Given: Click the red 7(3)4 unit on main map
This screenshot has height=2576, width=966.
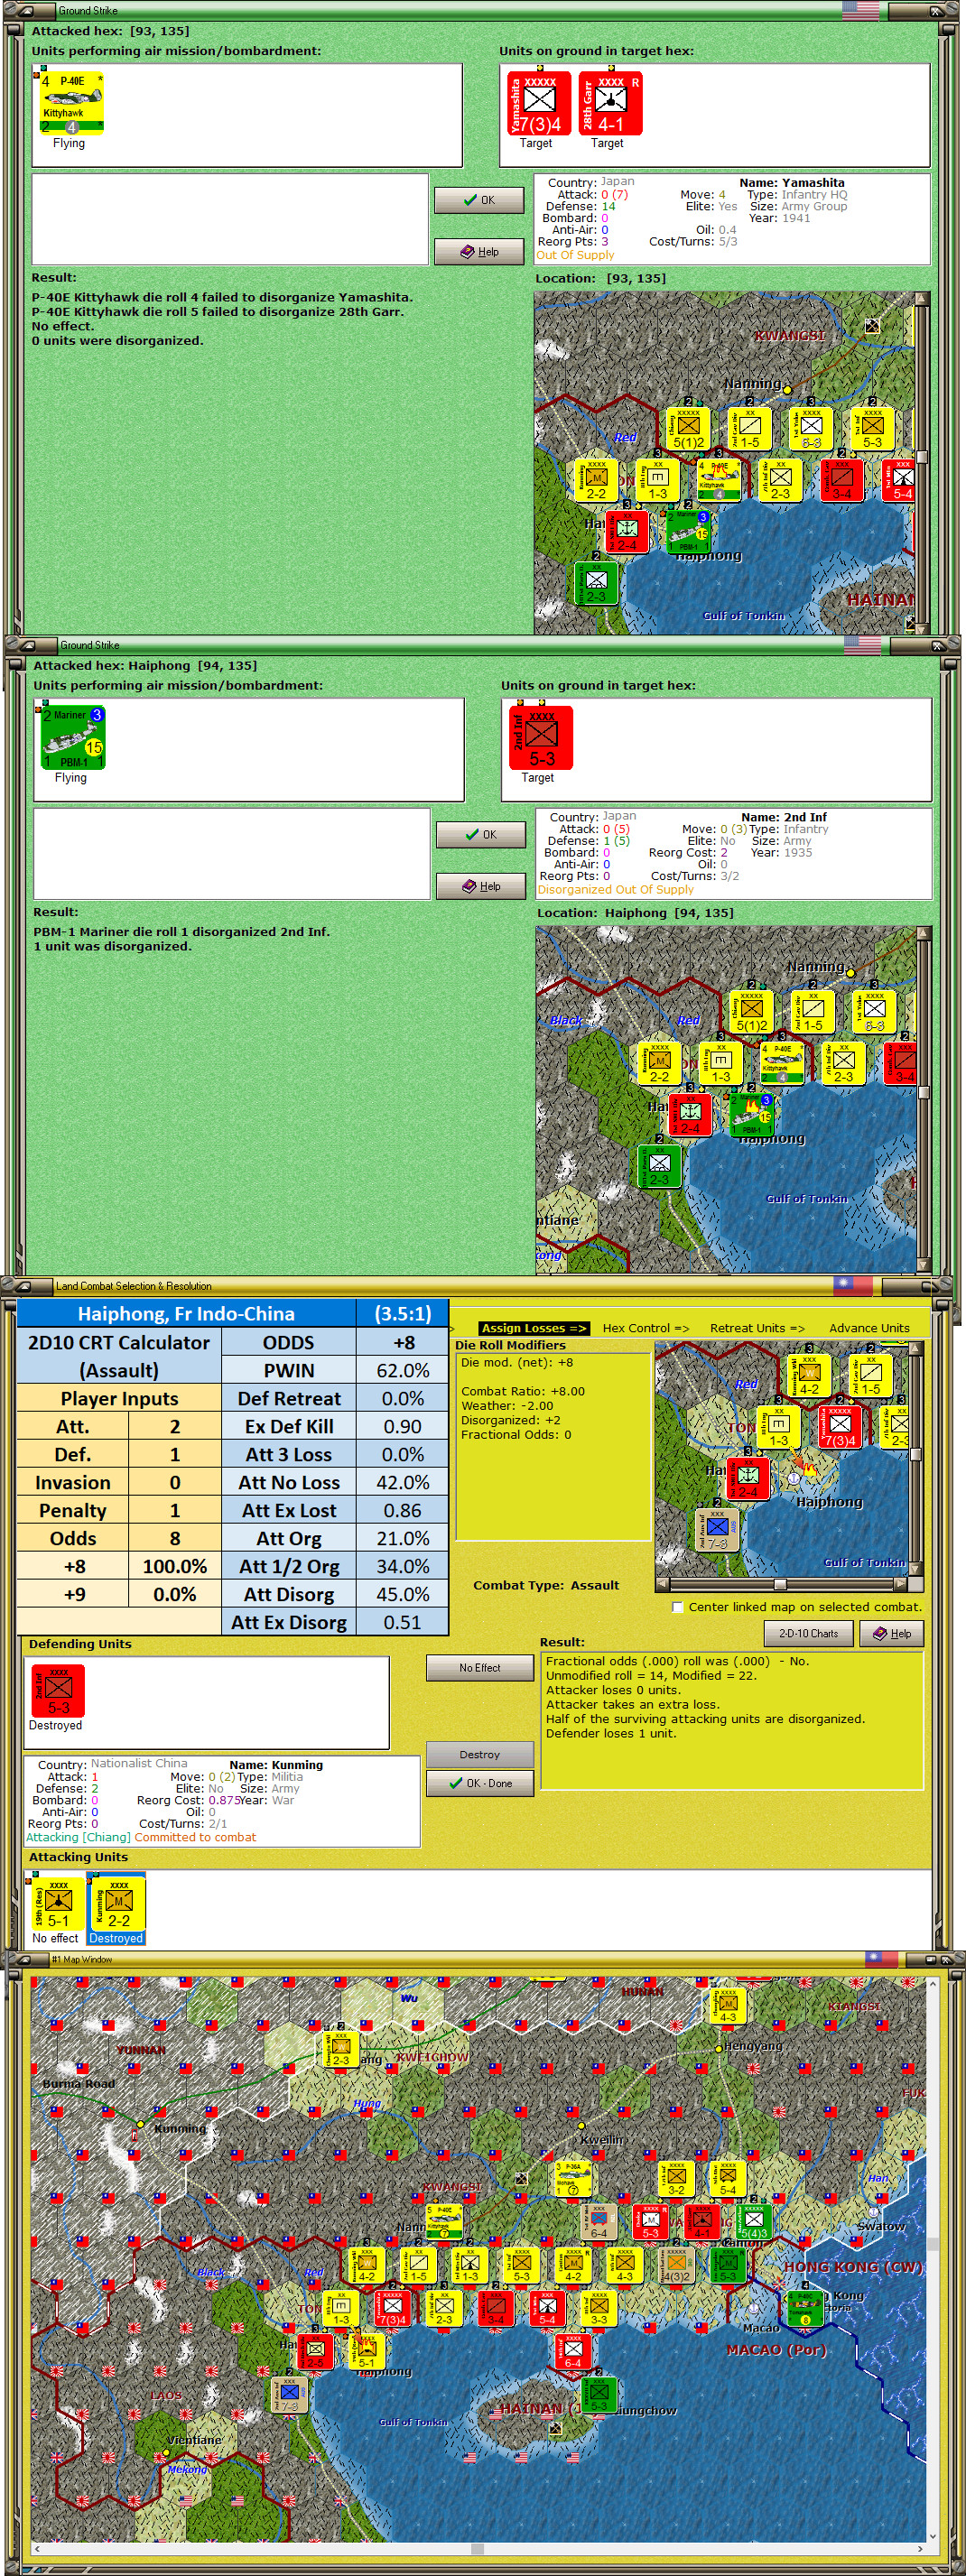Looking at the screenshot, I should (x=392, y=2308).
